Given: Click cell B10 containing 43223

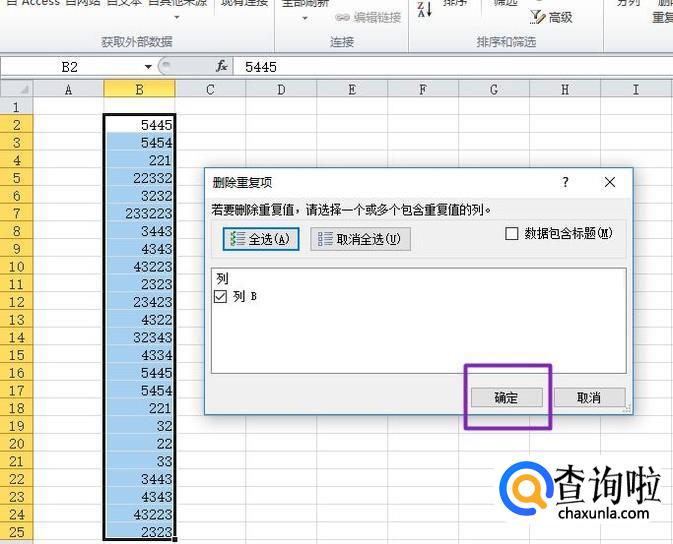Looking at the screenshot, I should 139,266.
